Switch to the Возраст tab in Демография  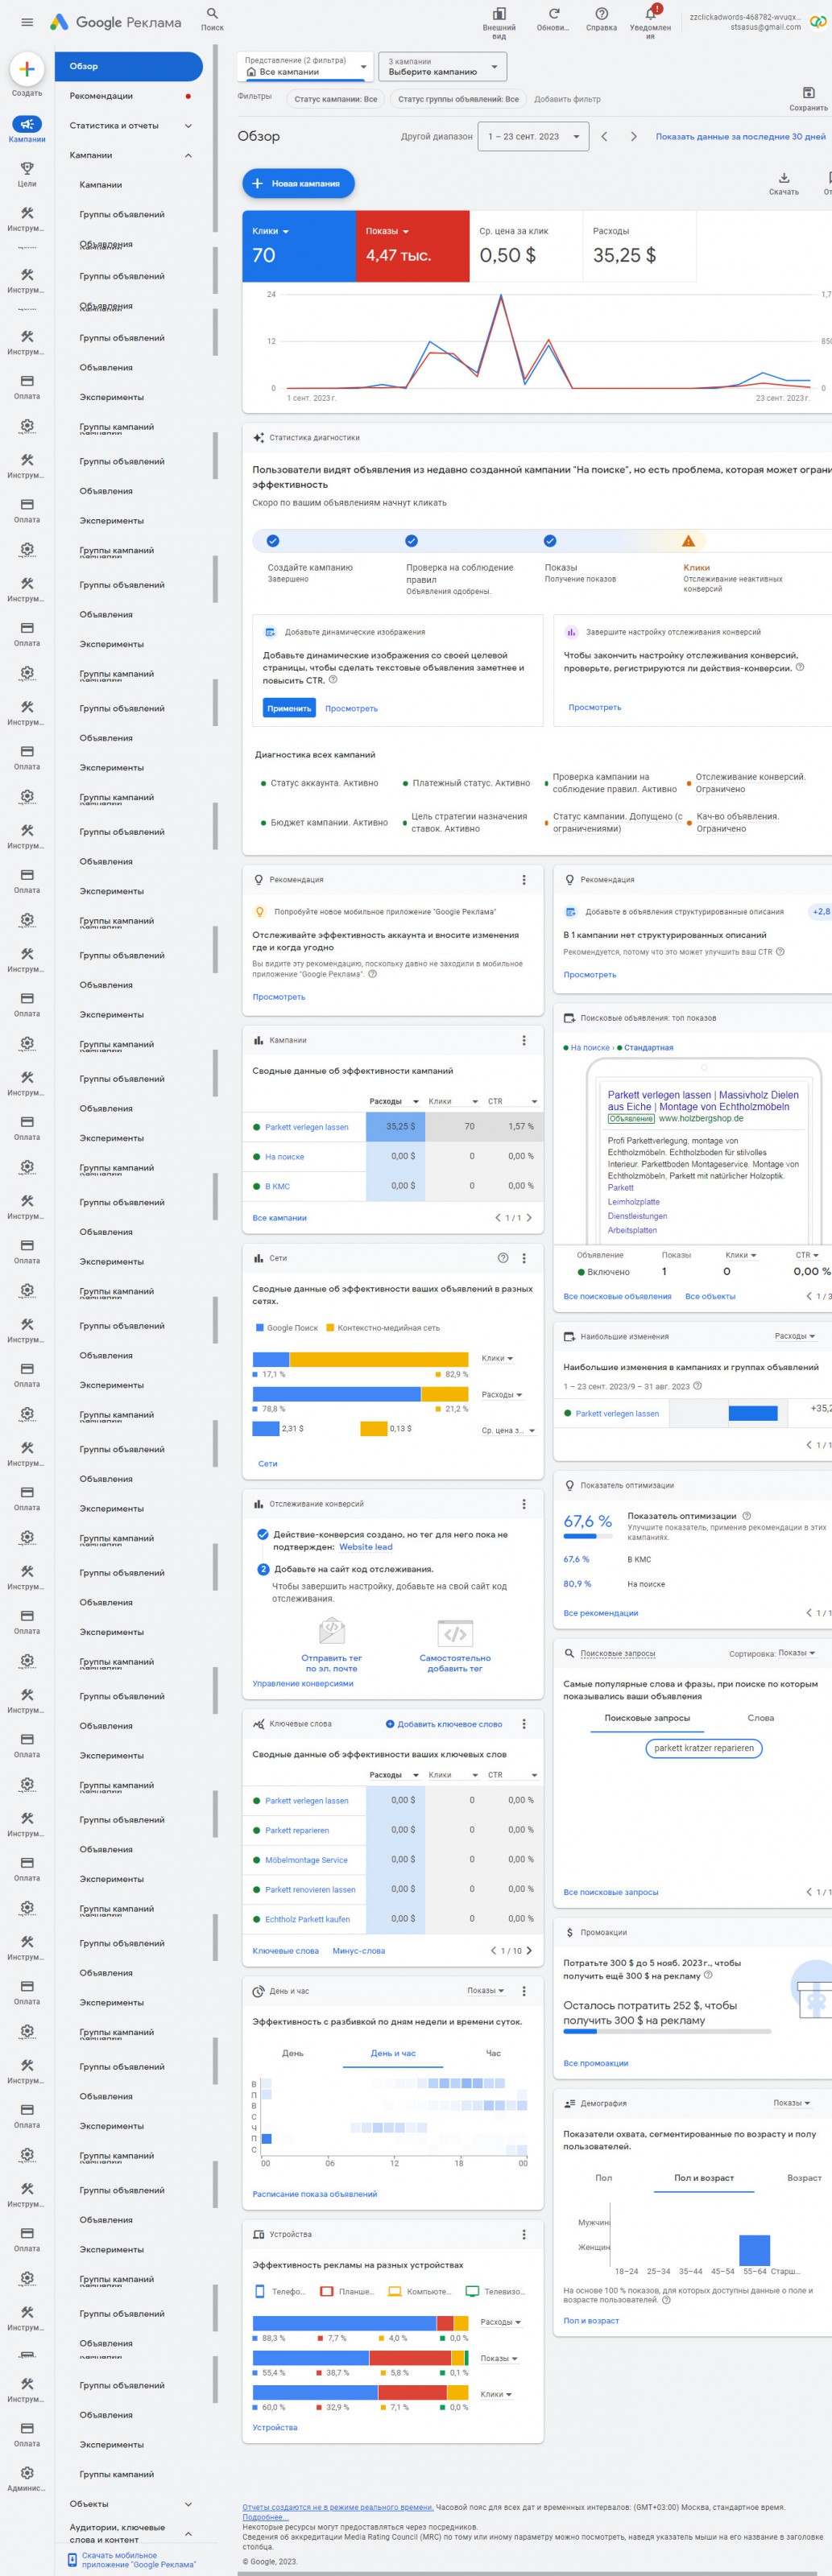point(804,2177)
